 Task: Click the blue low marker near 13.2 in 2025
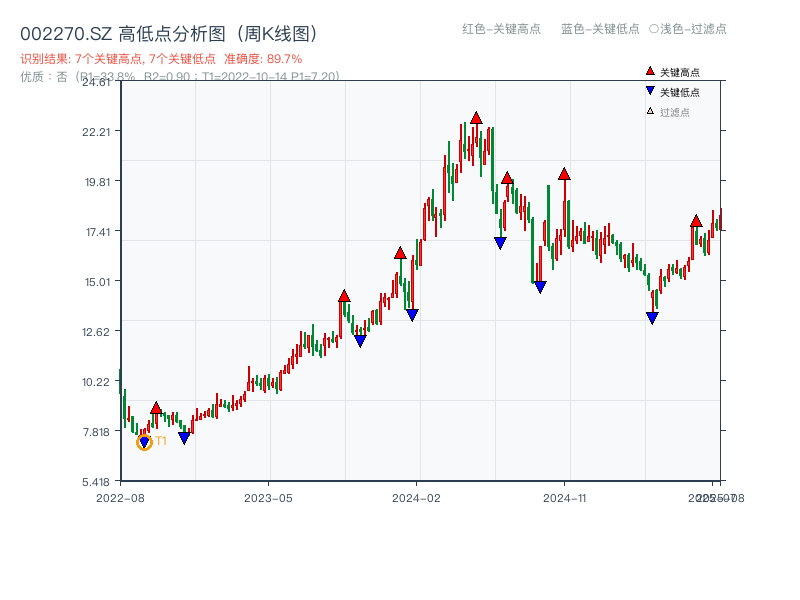pos(652,318)
